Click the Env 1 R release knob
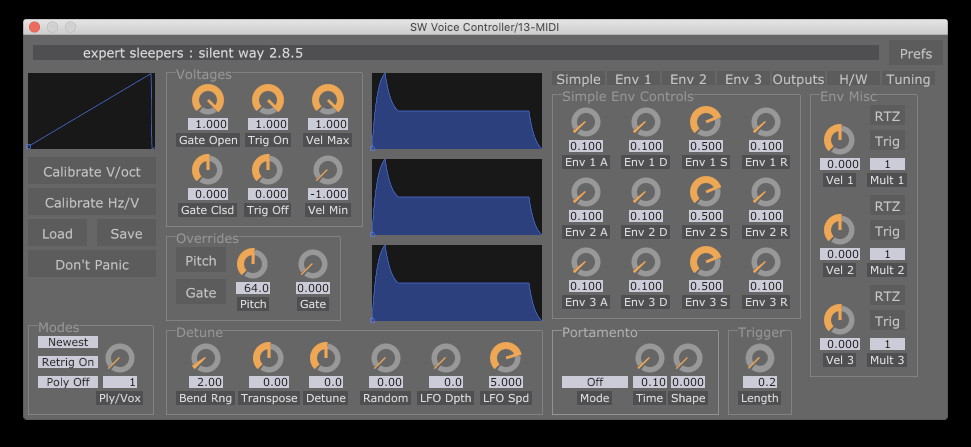This screenshot has width=971, height=447. (766, 122)
